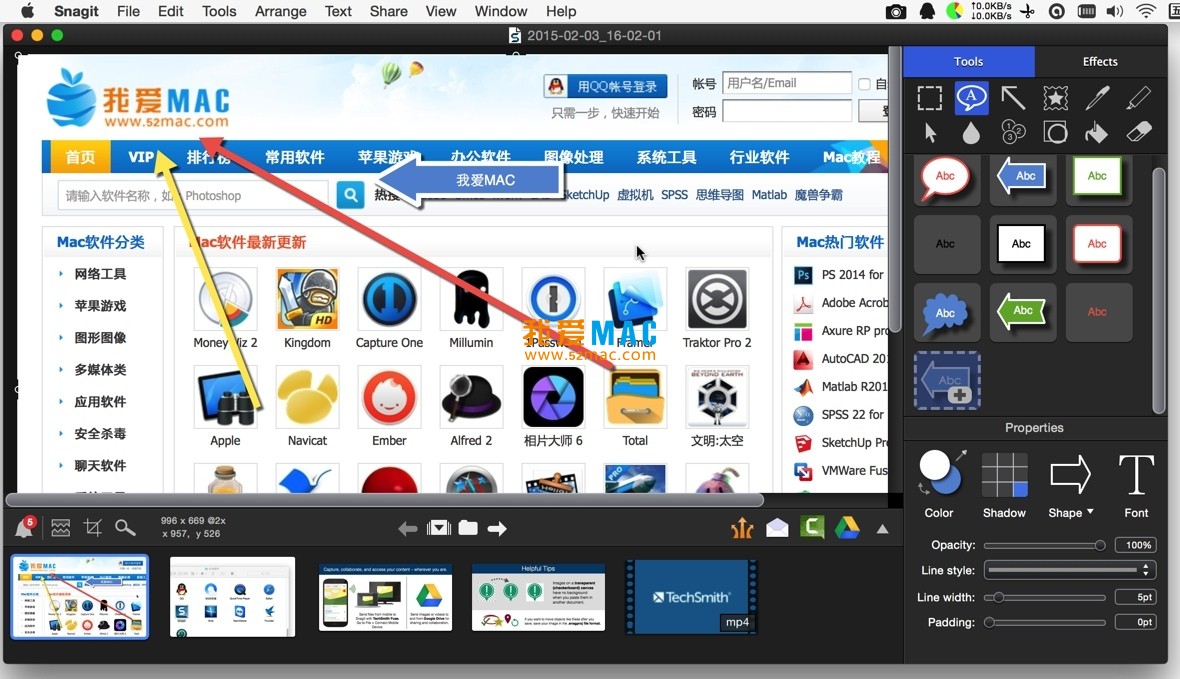Viewport: 1180px width, 679px height.
Task: Select the Shape tool
Action: (x=1055, y=133)
